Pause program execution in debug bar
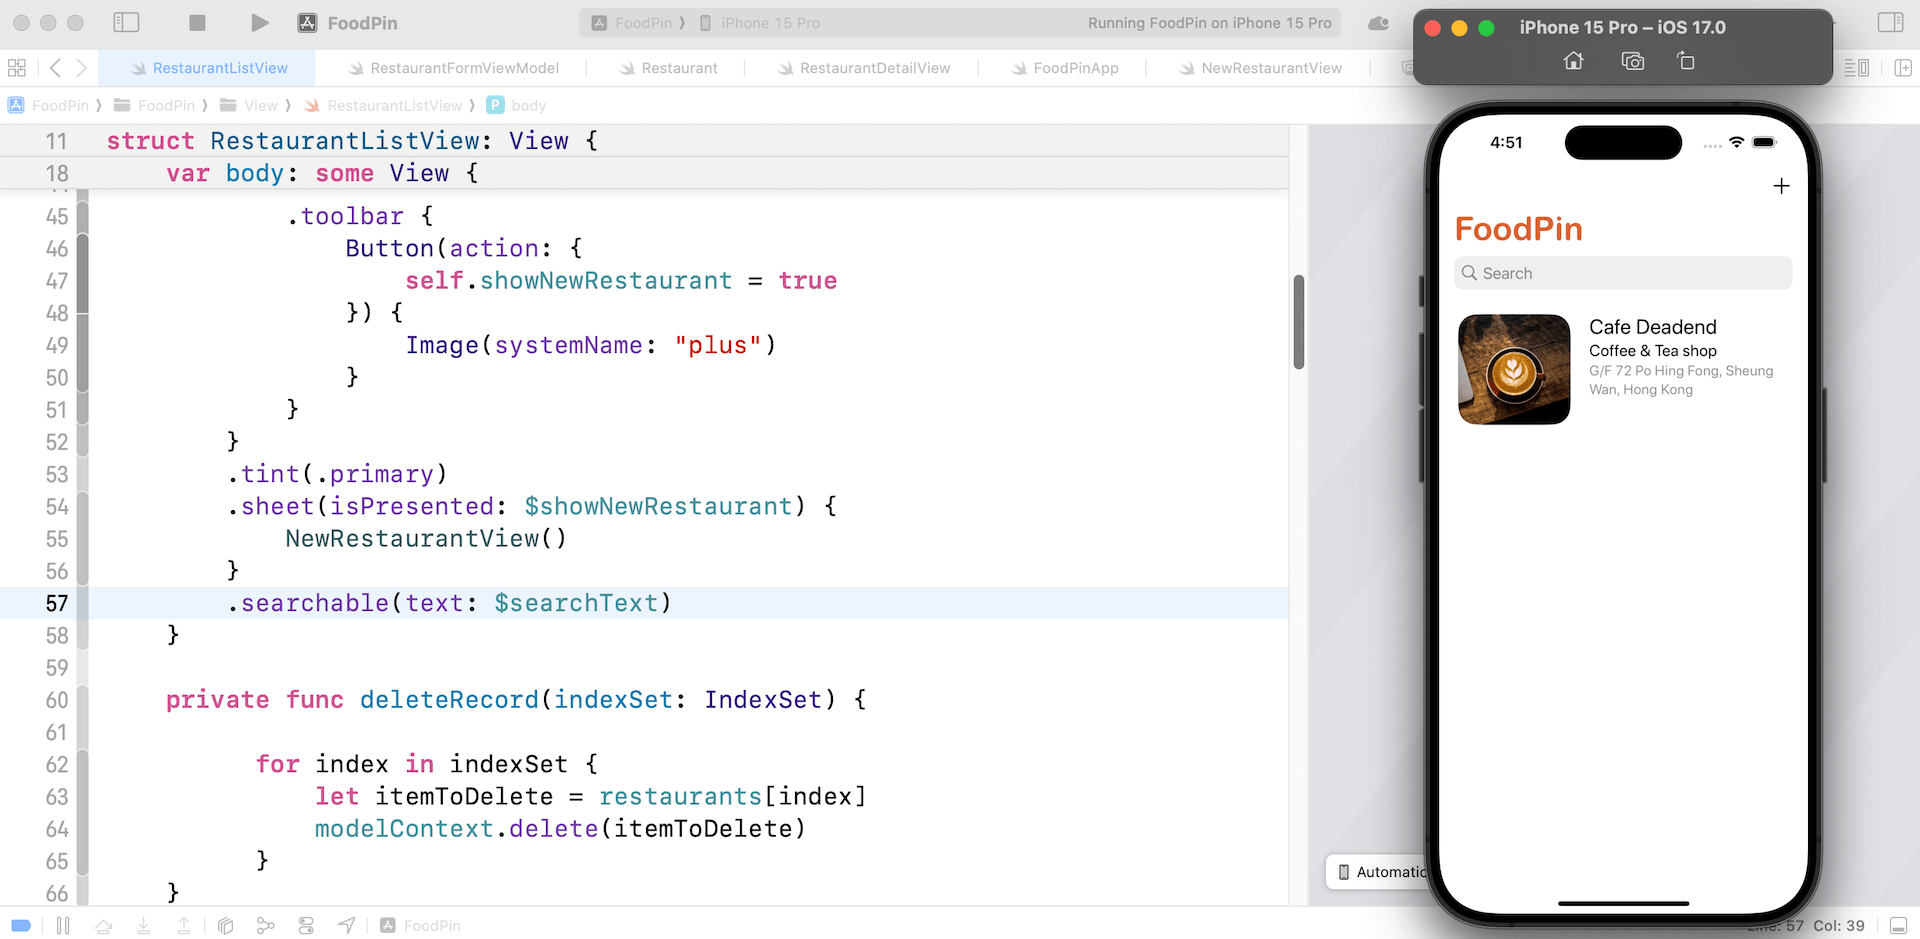Image resolution: width=1920 pixels, height=939 pixels. point(63,926)
